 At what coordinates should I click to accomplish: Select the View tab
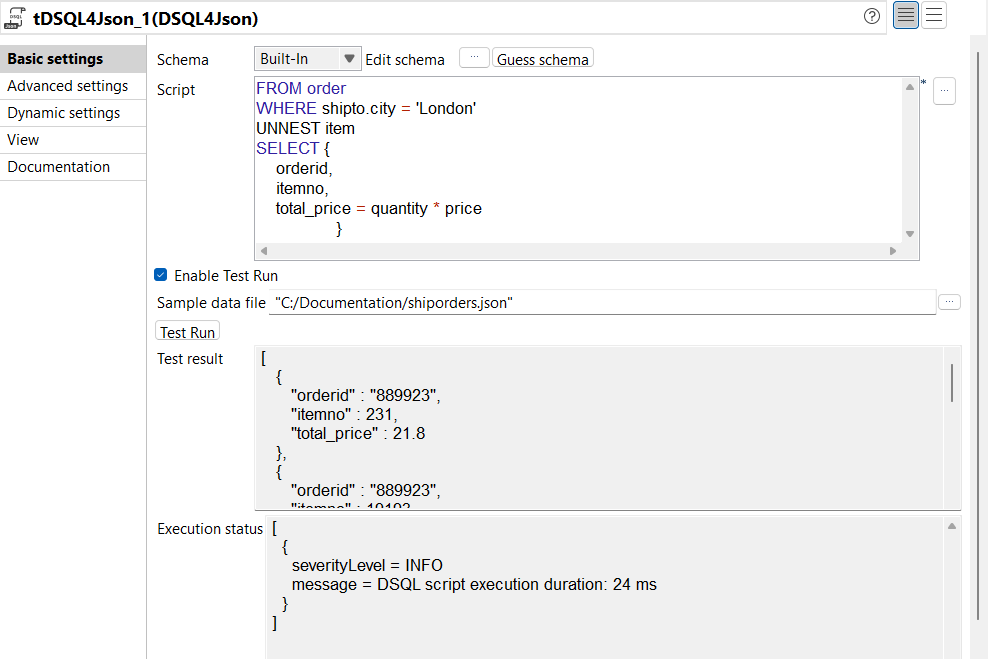click(22, 139)
